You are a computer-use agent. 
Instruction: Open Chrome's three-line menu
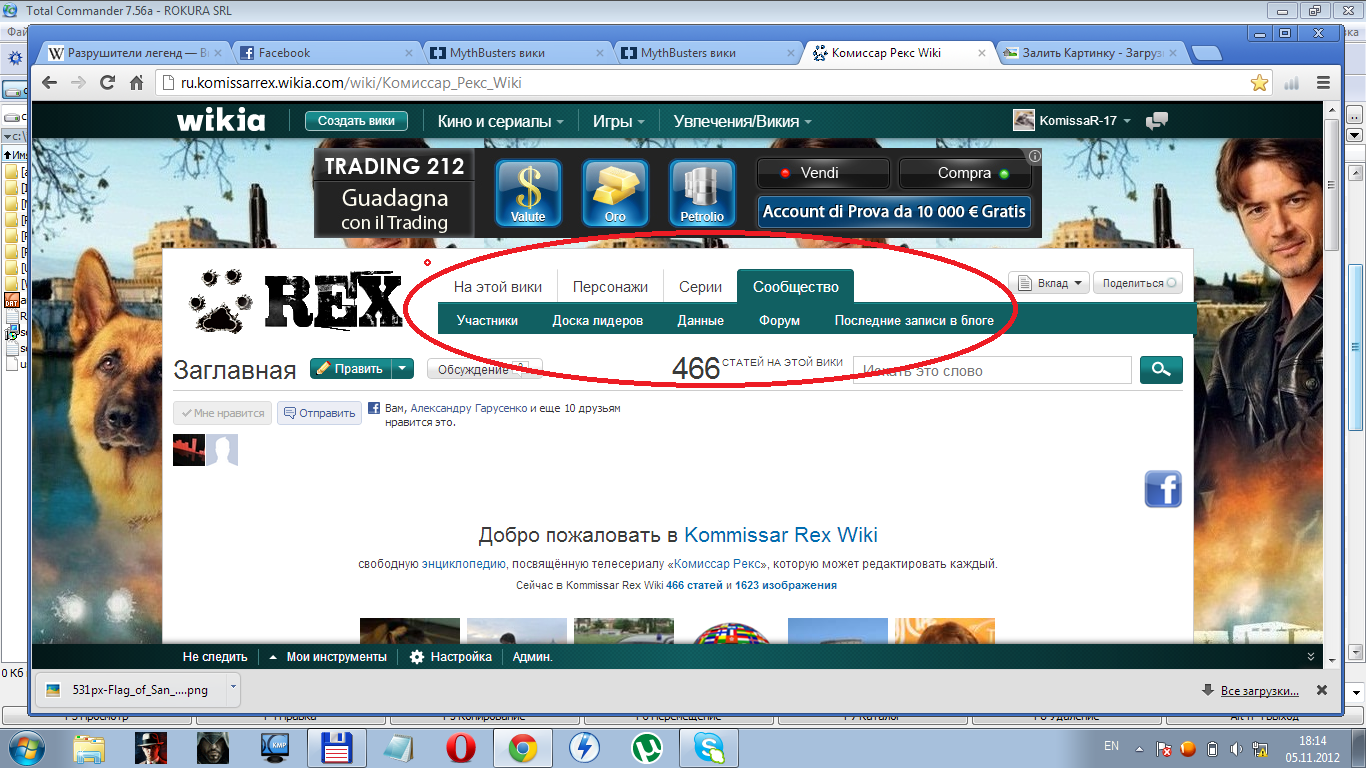tap(1323, 83)
